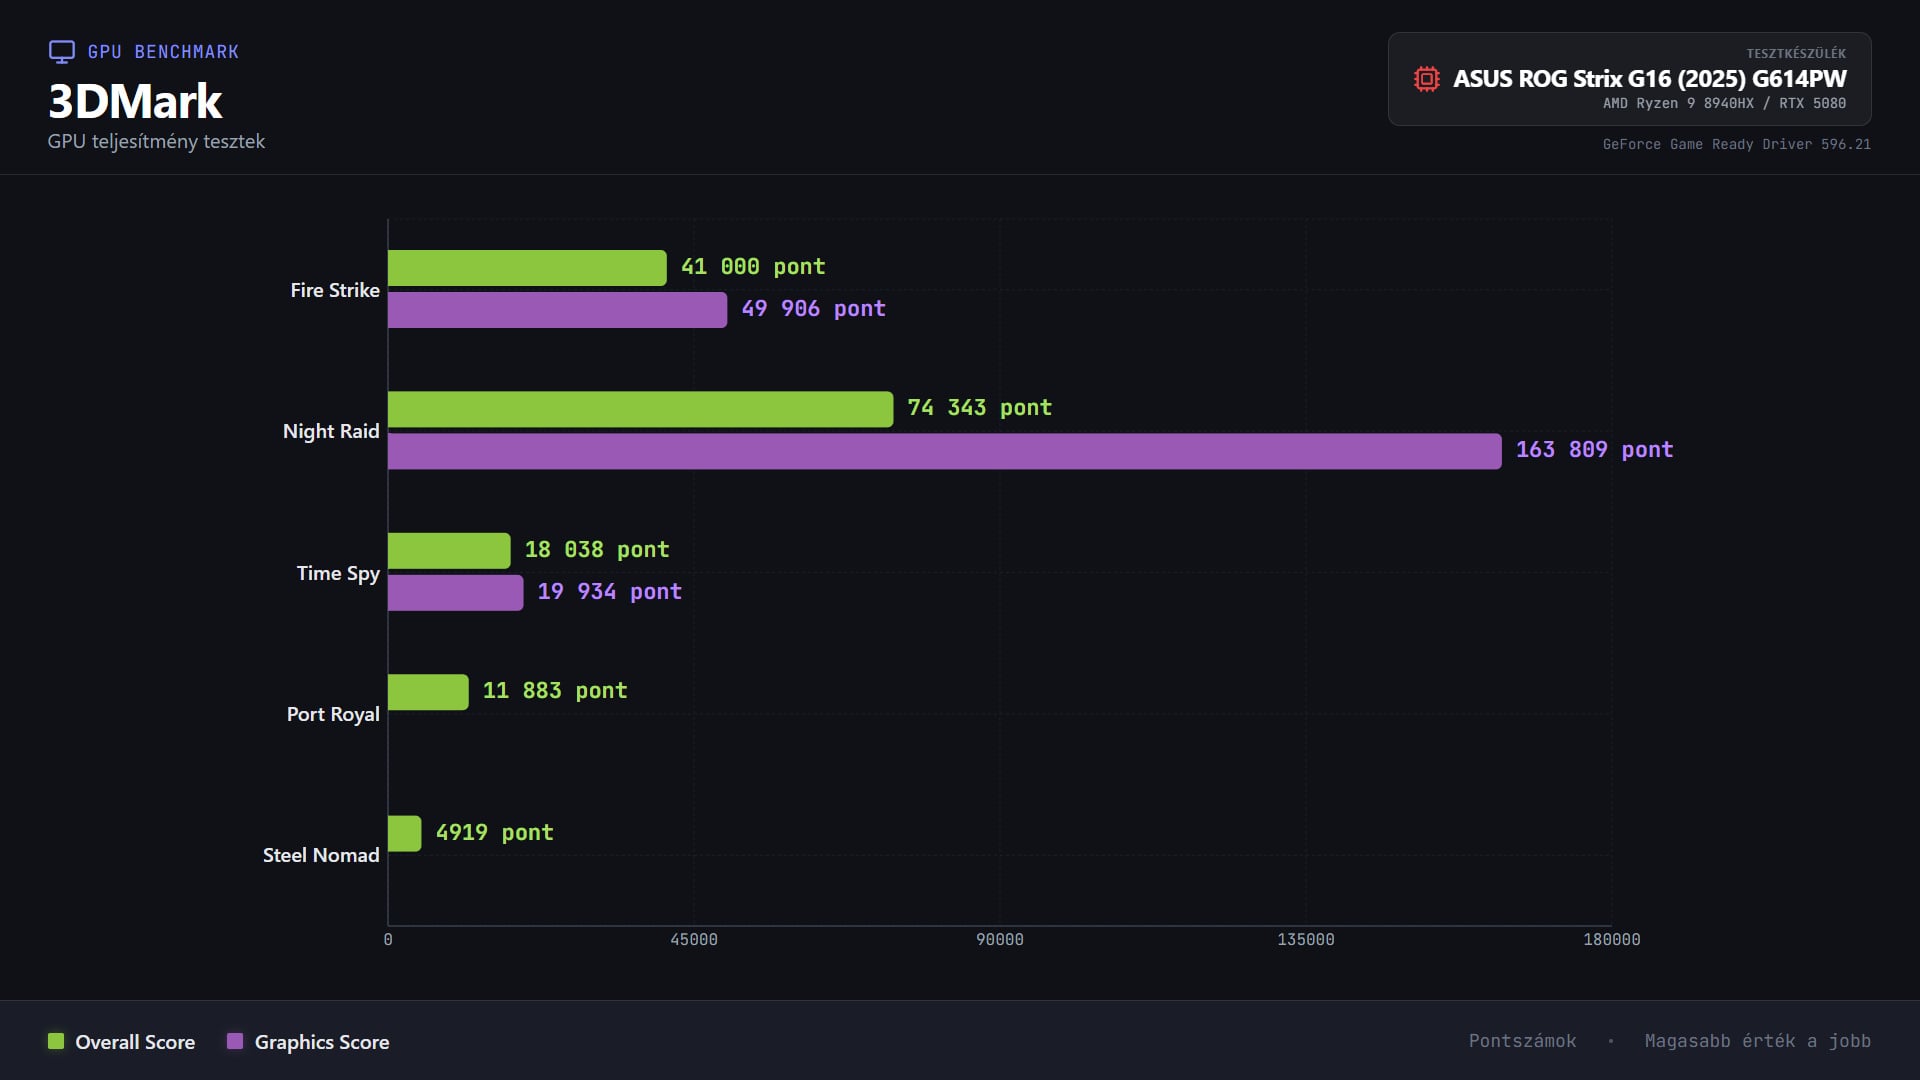Click the monitor icon beside GPU BENCHMARK
Screen dimensions: 1920x1080
coord(62,52)
